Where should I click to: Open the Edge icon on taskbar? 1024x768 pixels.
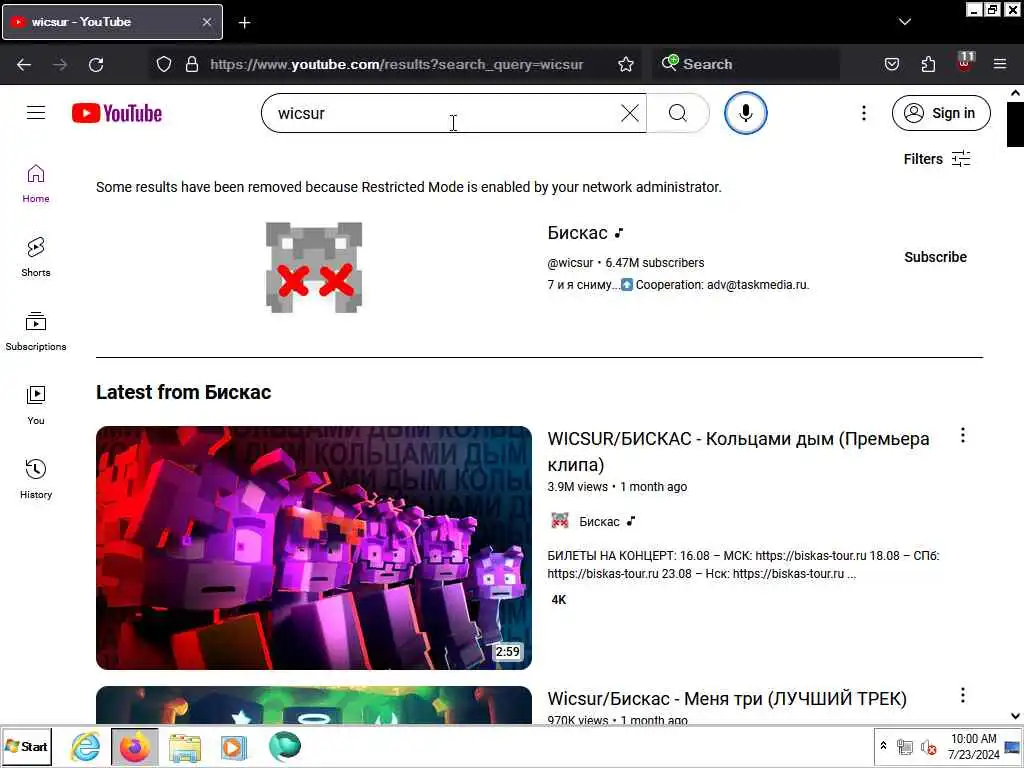coord(285,746)
